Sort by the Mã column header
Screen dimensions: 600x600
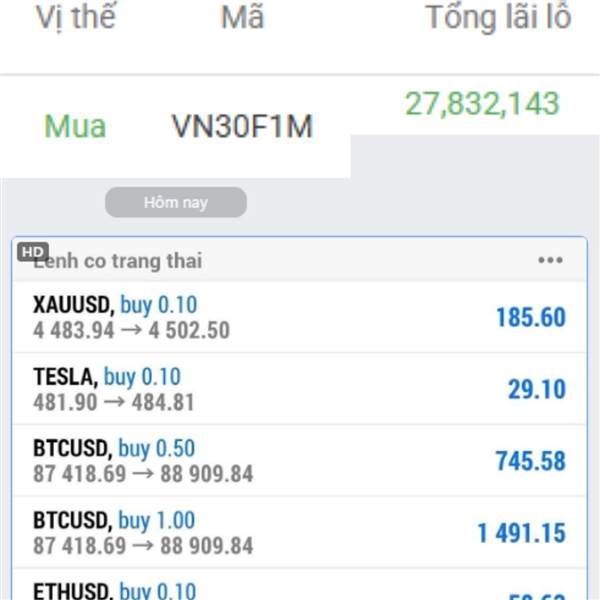click(242, 18)
